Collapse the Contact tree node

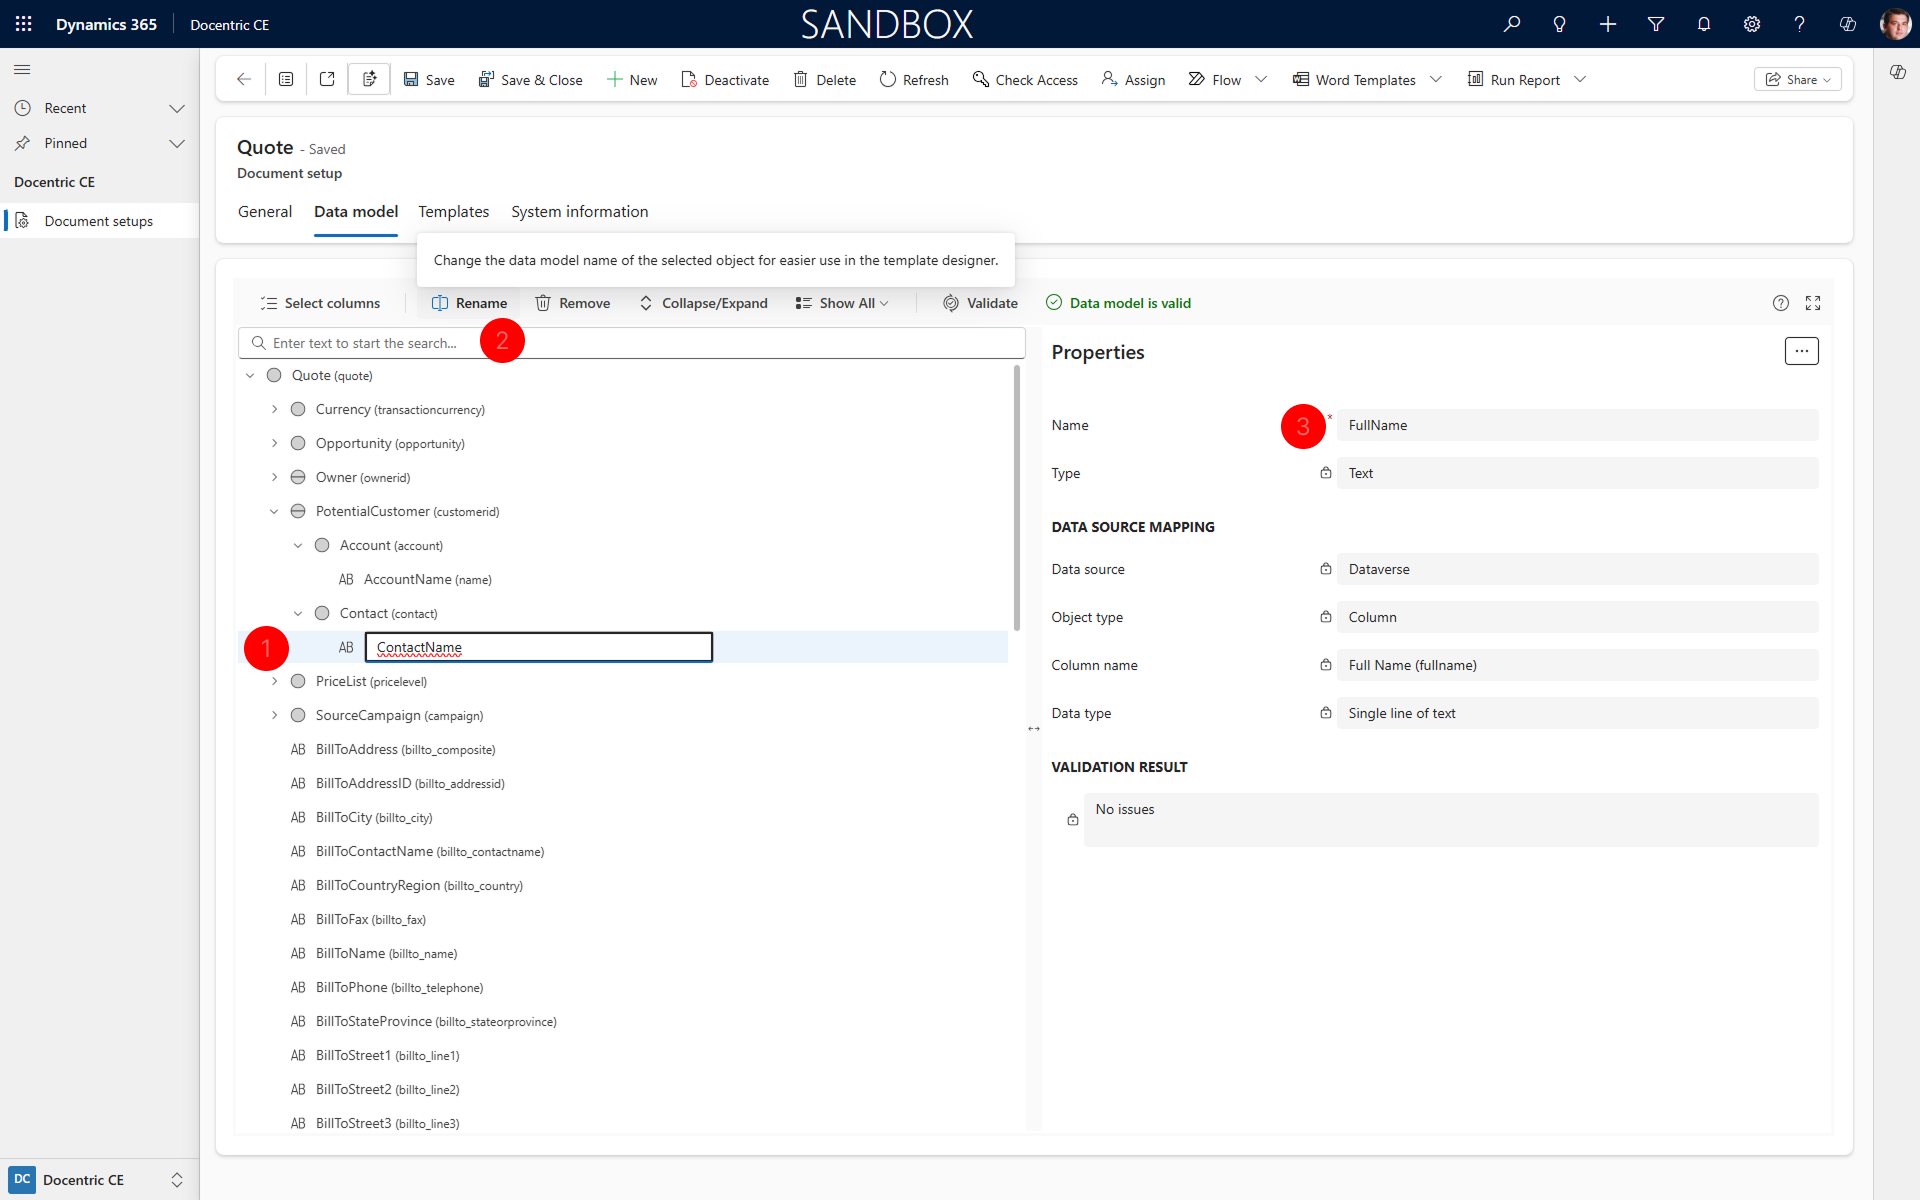(298, 614)
